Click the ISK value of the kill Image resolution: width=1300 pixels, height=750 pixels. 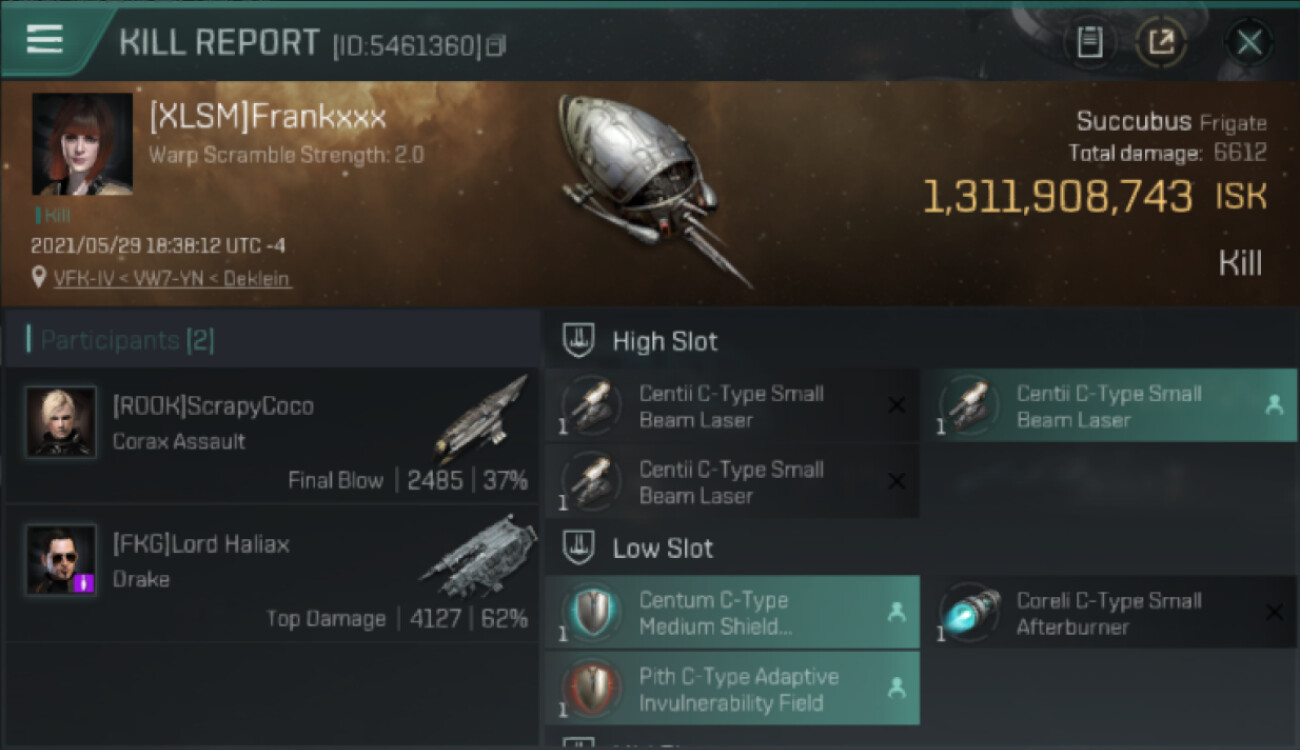tap(1094, 197)
